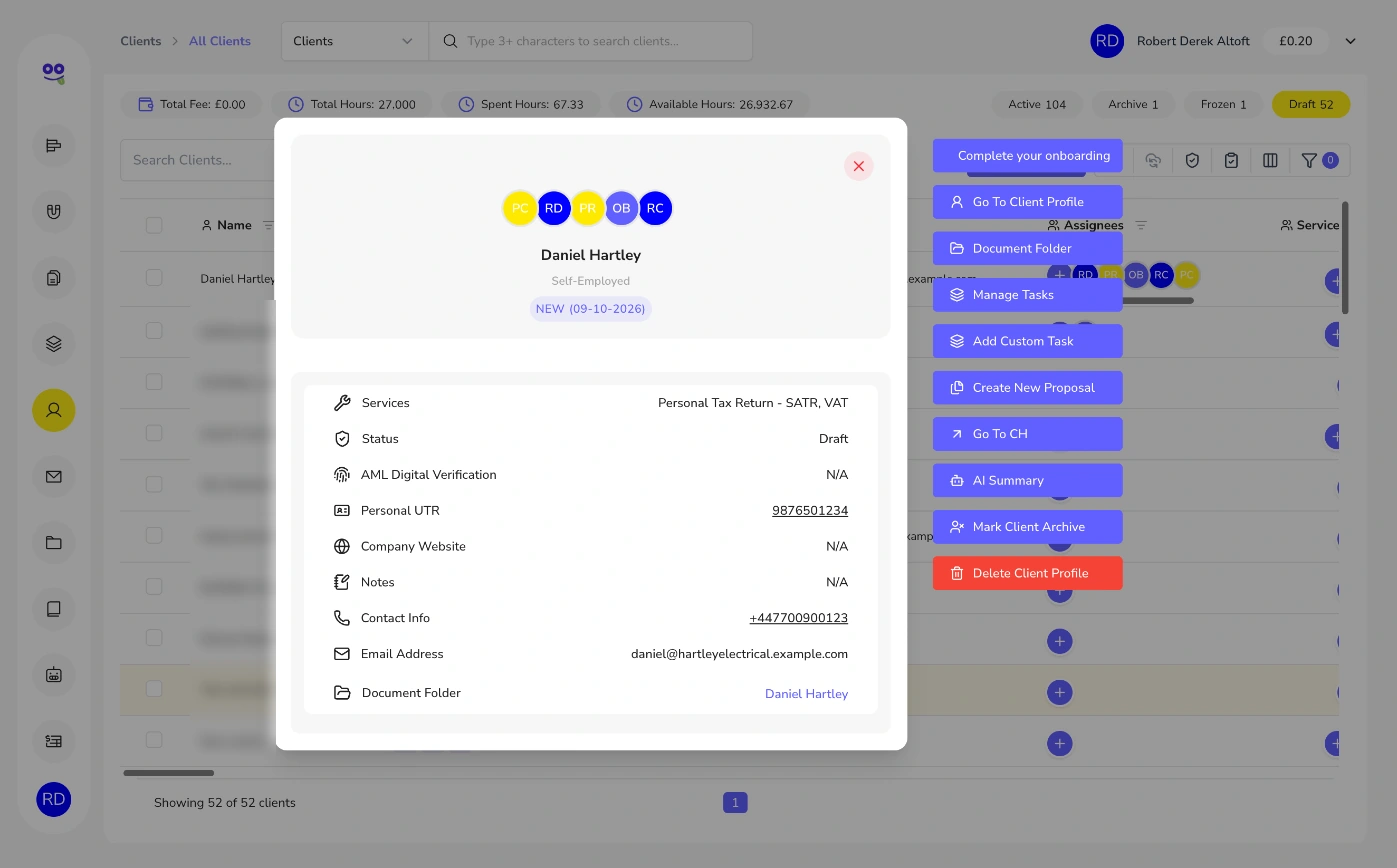Open the filter funnel icon in toolbar

click(x=1309, y=160)
